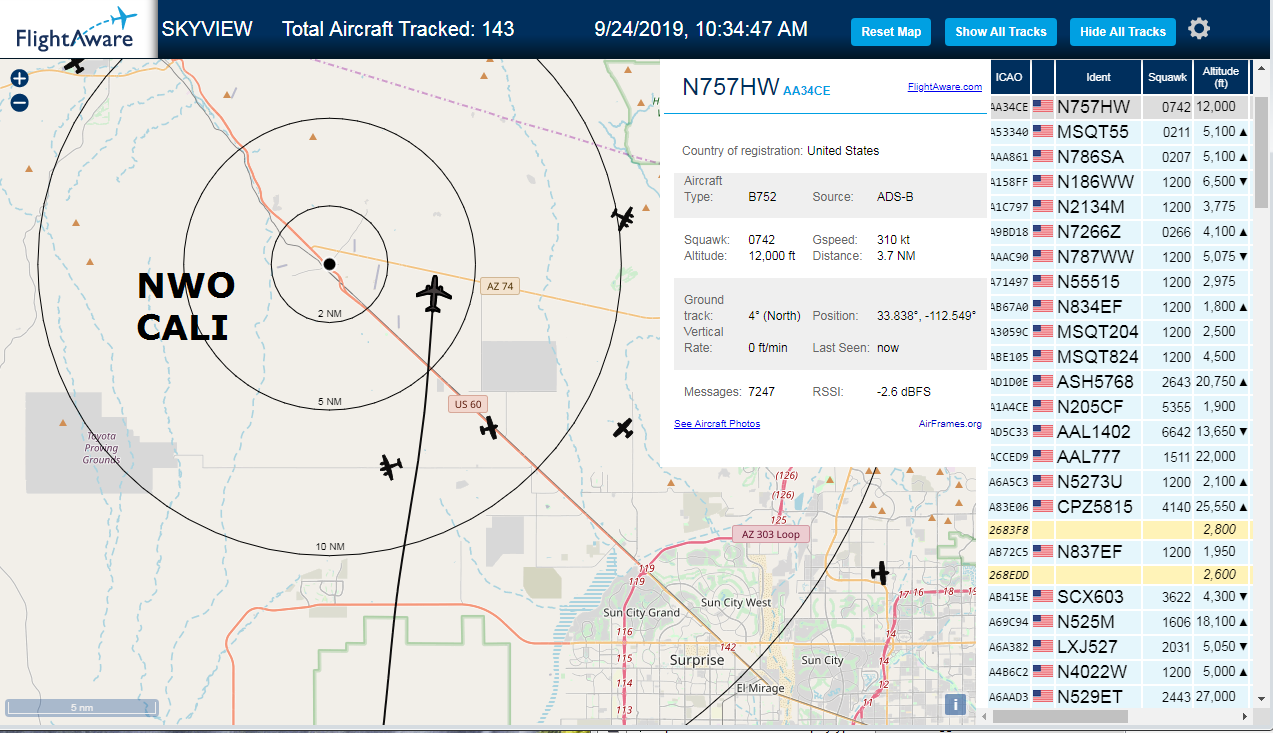This screenshot has width=1273, height=733.
Task: Select the N786SA row
Action: [x=1119, y=157]
